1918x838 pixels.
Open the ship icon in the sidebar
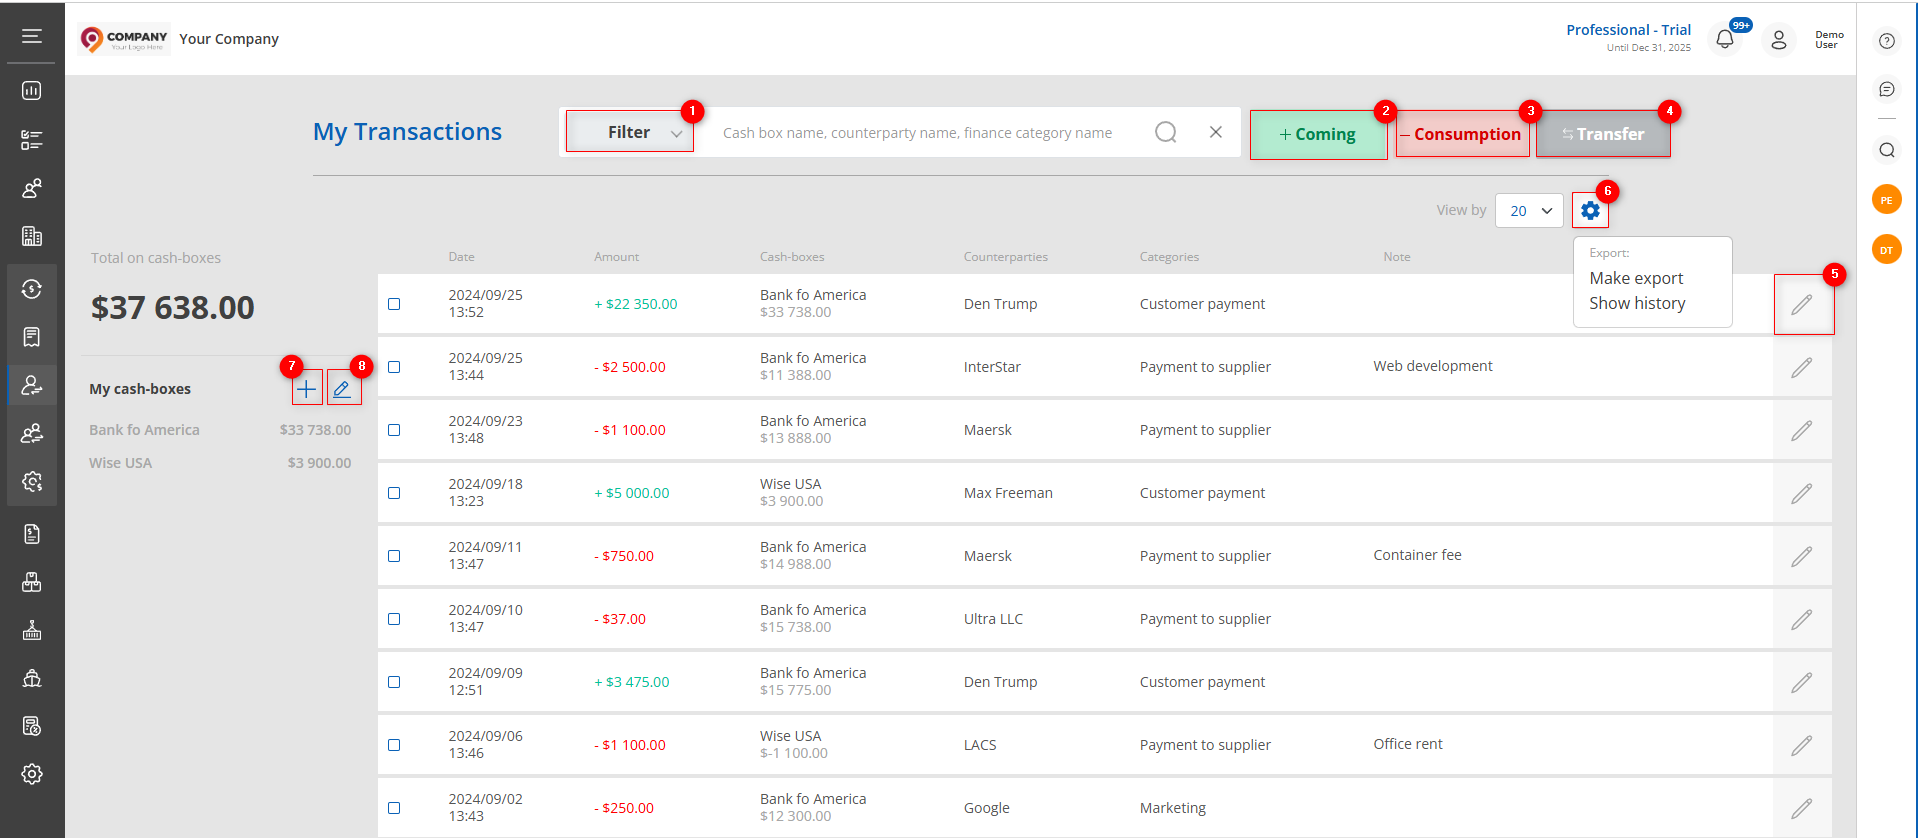(x=32, y=679)
